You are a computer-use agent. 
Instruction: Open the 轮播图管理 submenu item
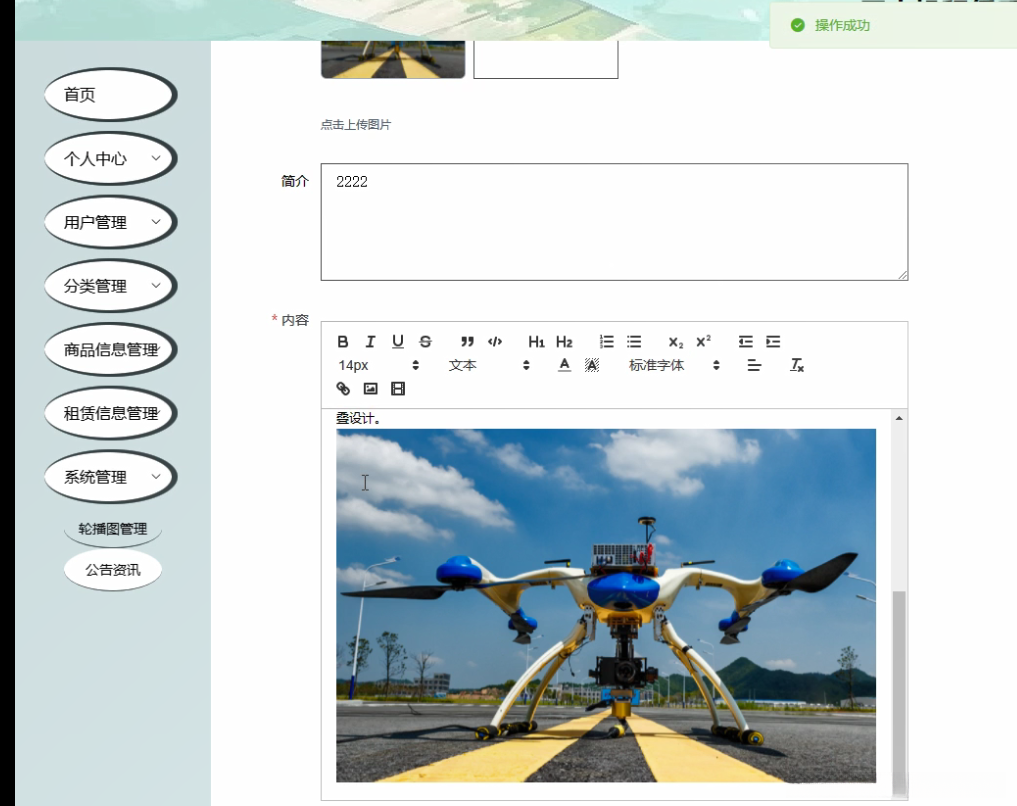(x=113, y=528)
